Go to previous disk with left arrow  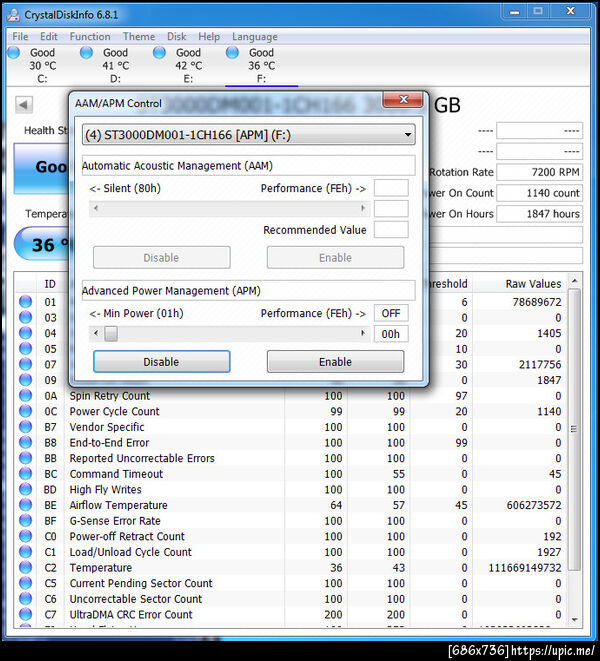[x=24, y=105]
